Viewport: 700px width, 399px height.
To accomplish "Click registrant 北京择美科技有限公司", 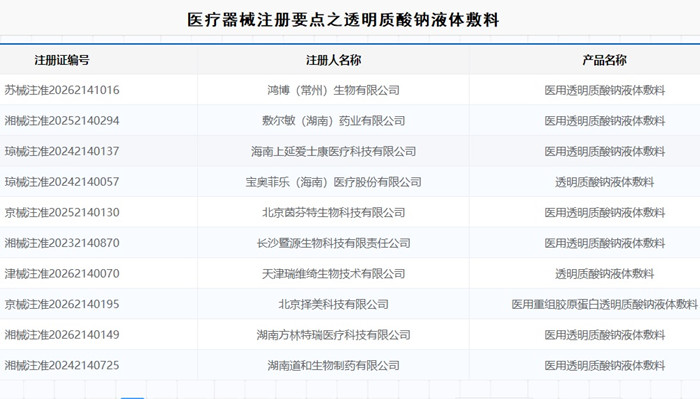I will [x=333, y=304].
